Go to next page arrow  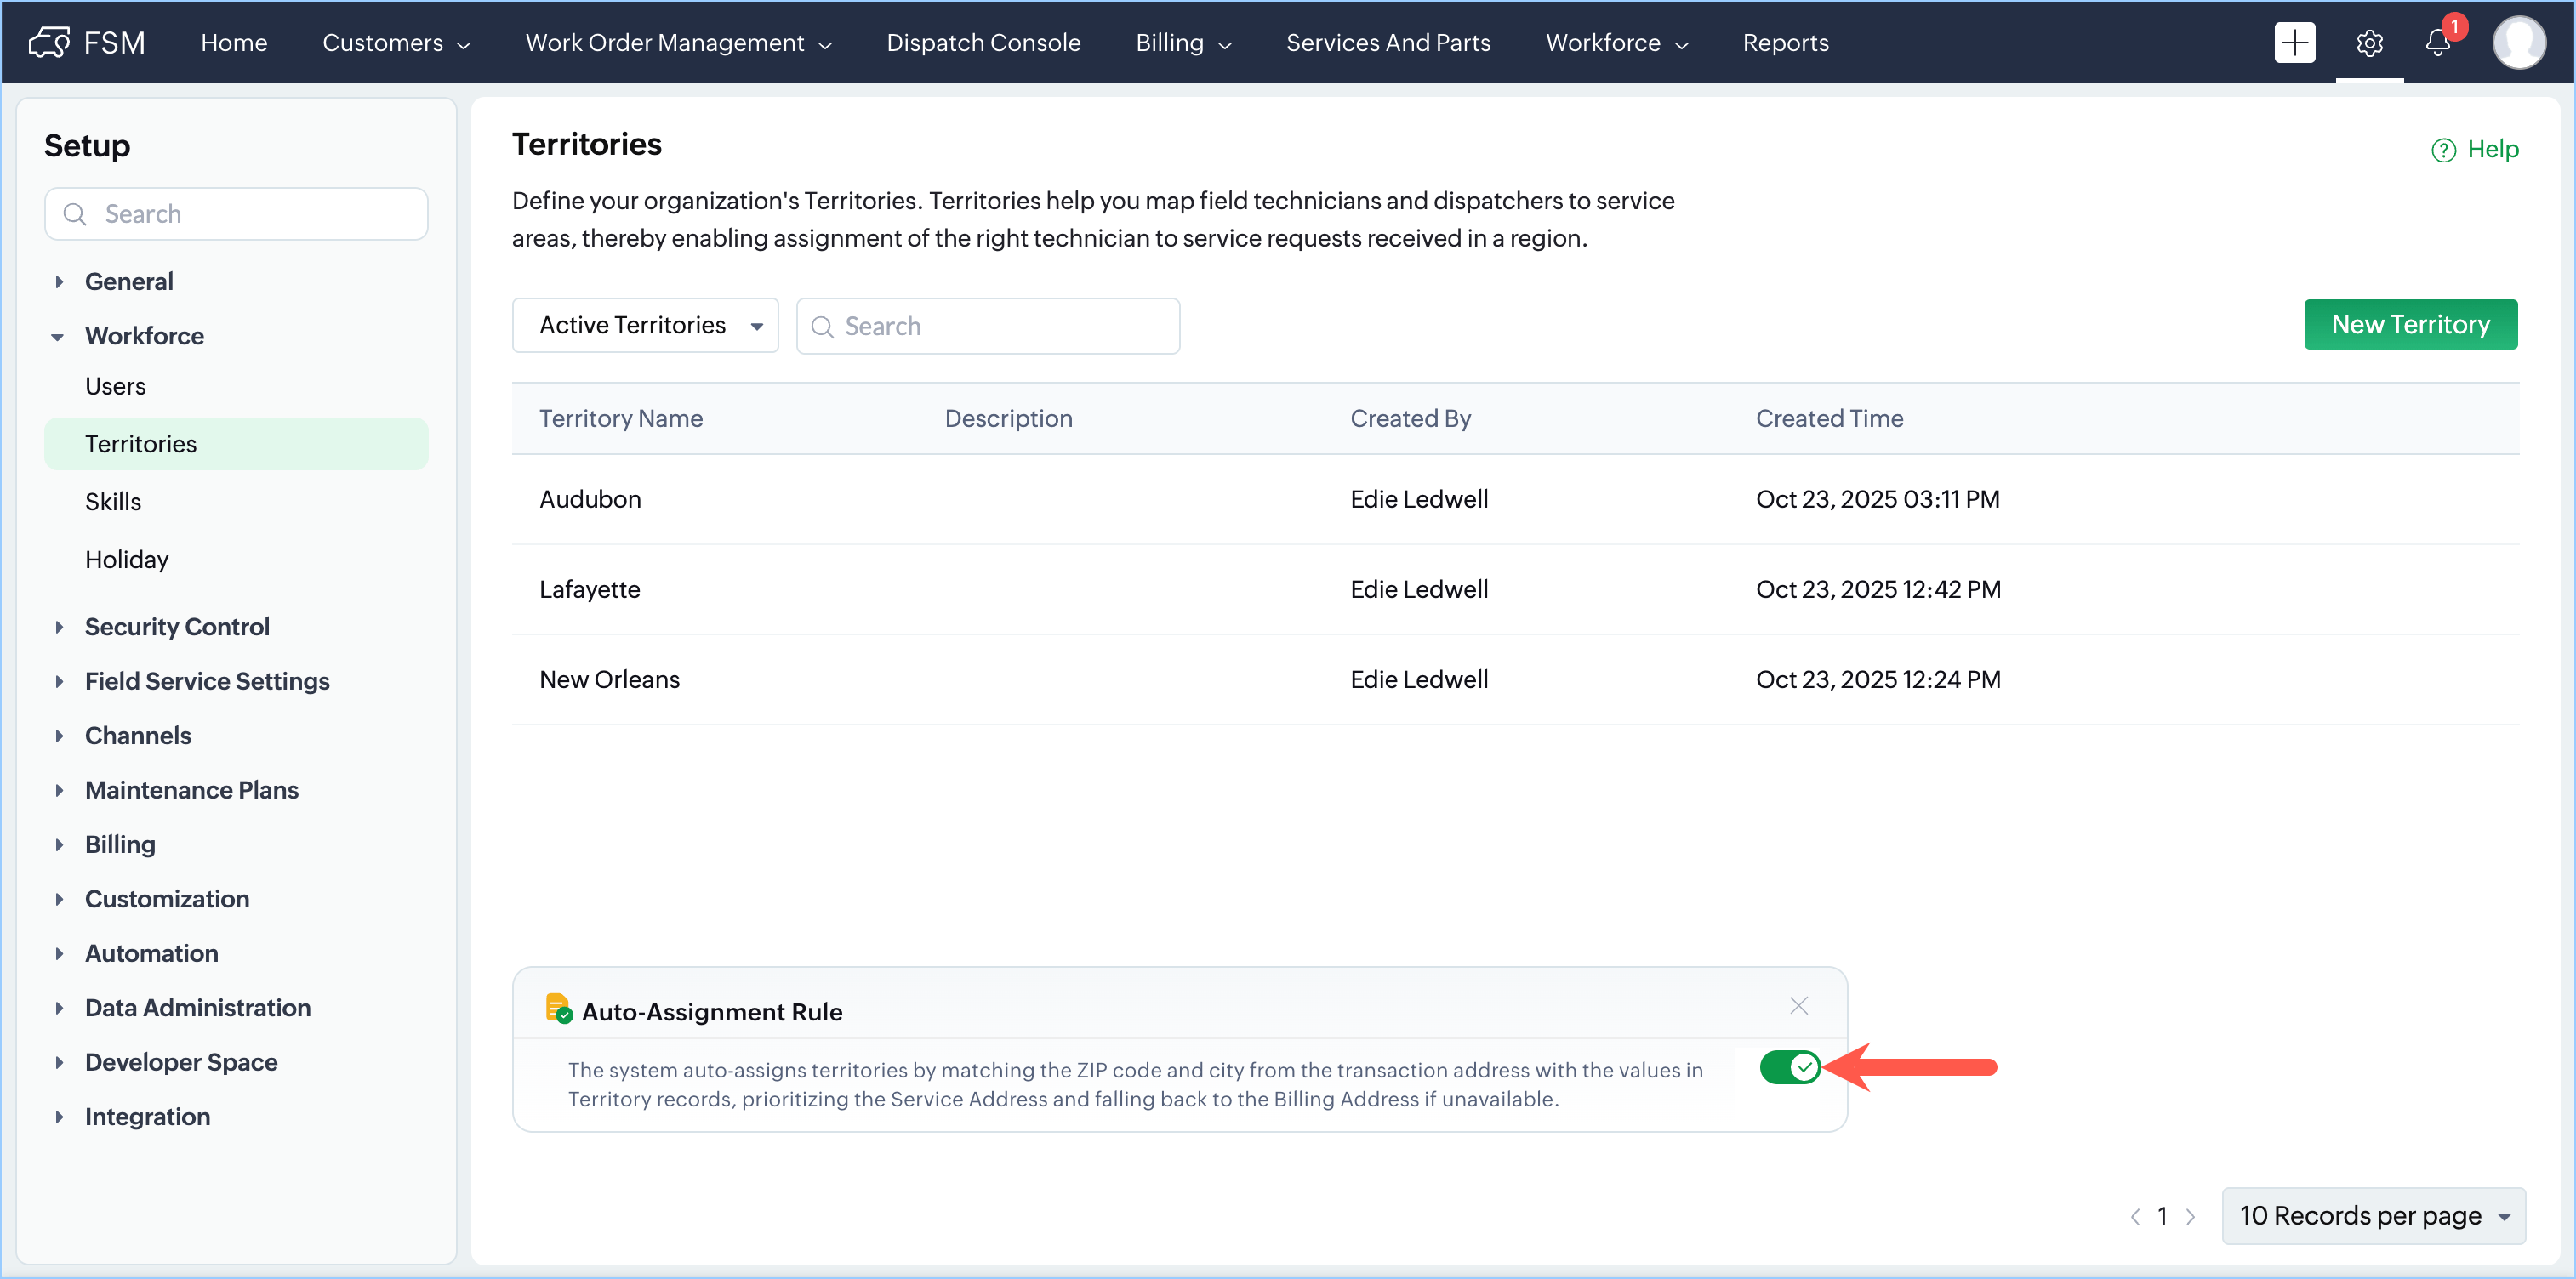point(2190,1216)
